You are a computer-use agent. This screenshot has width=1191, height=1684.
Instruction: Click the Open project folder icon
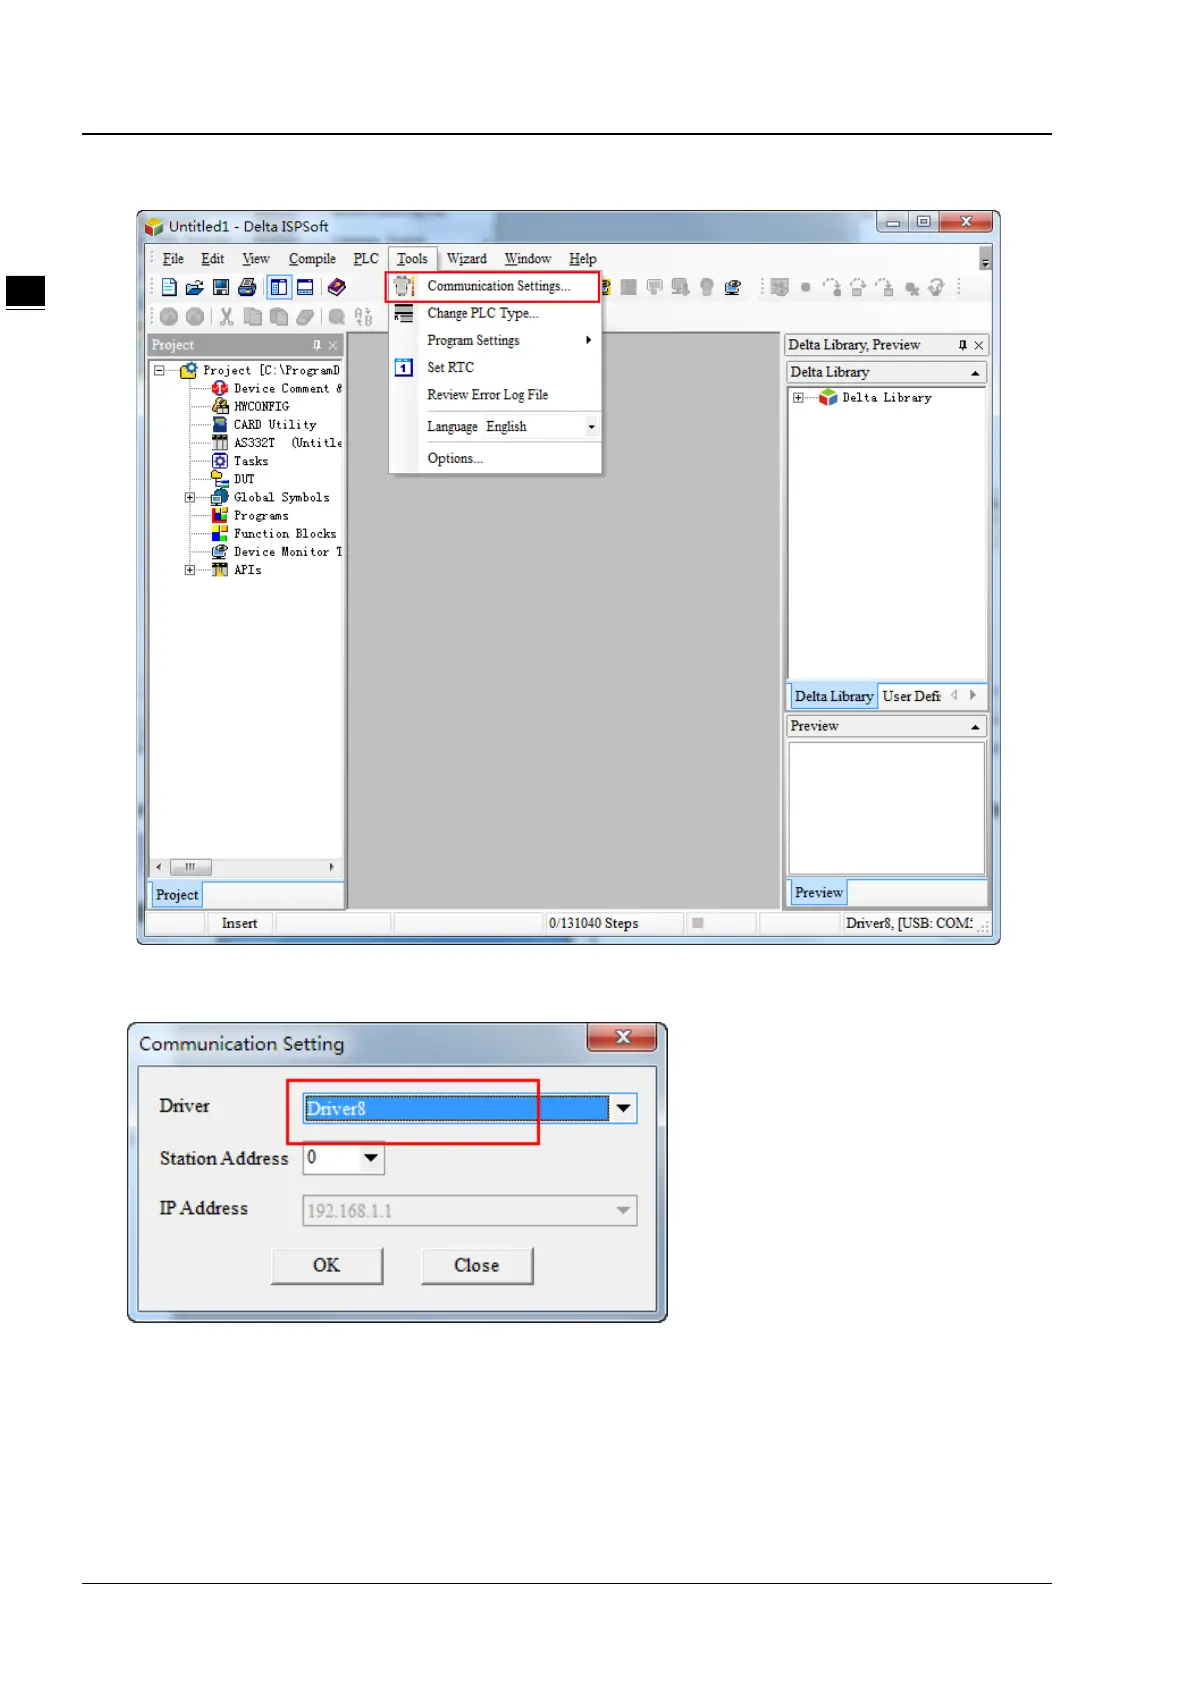195,288
